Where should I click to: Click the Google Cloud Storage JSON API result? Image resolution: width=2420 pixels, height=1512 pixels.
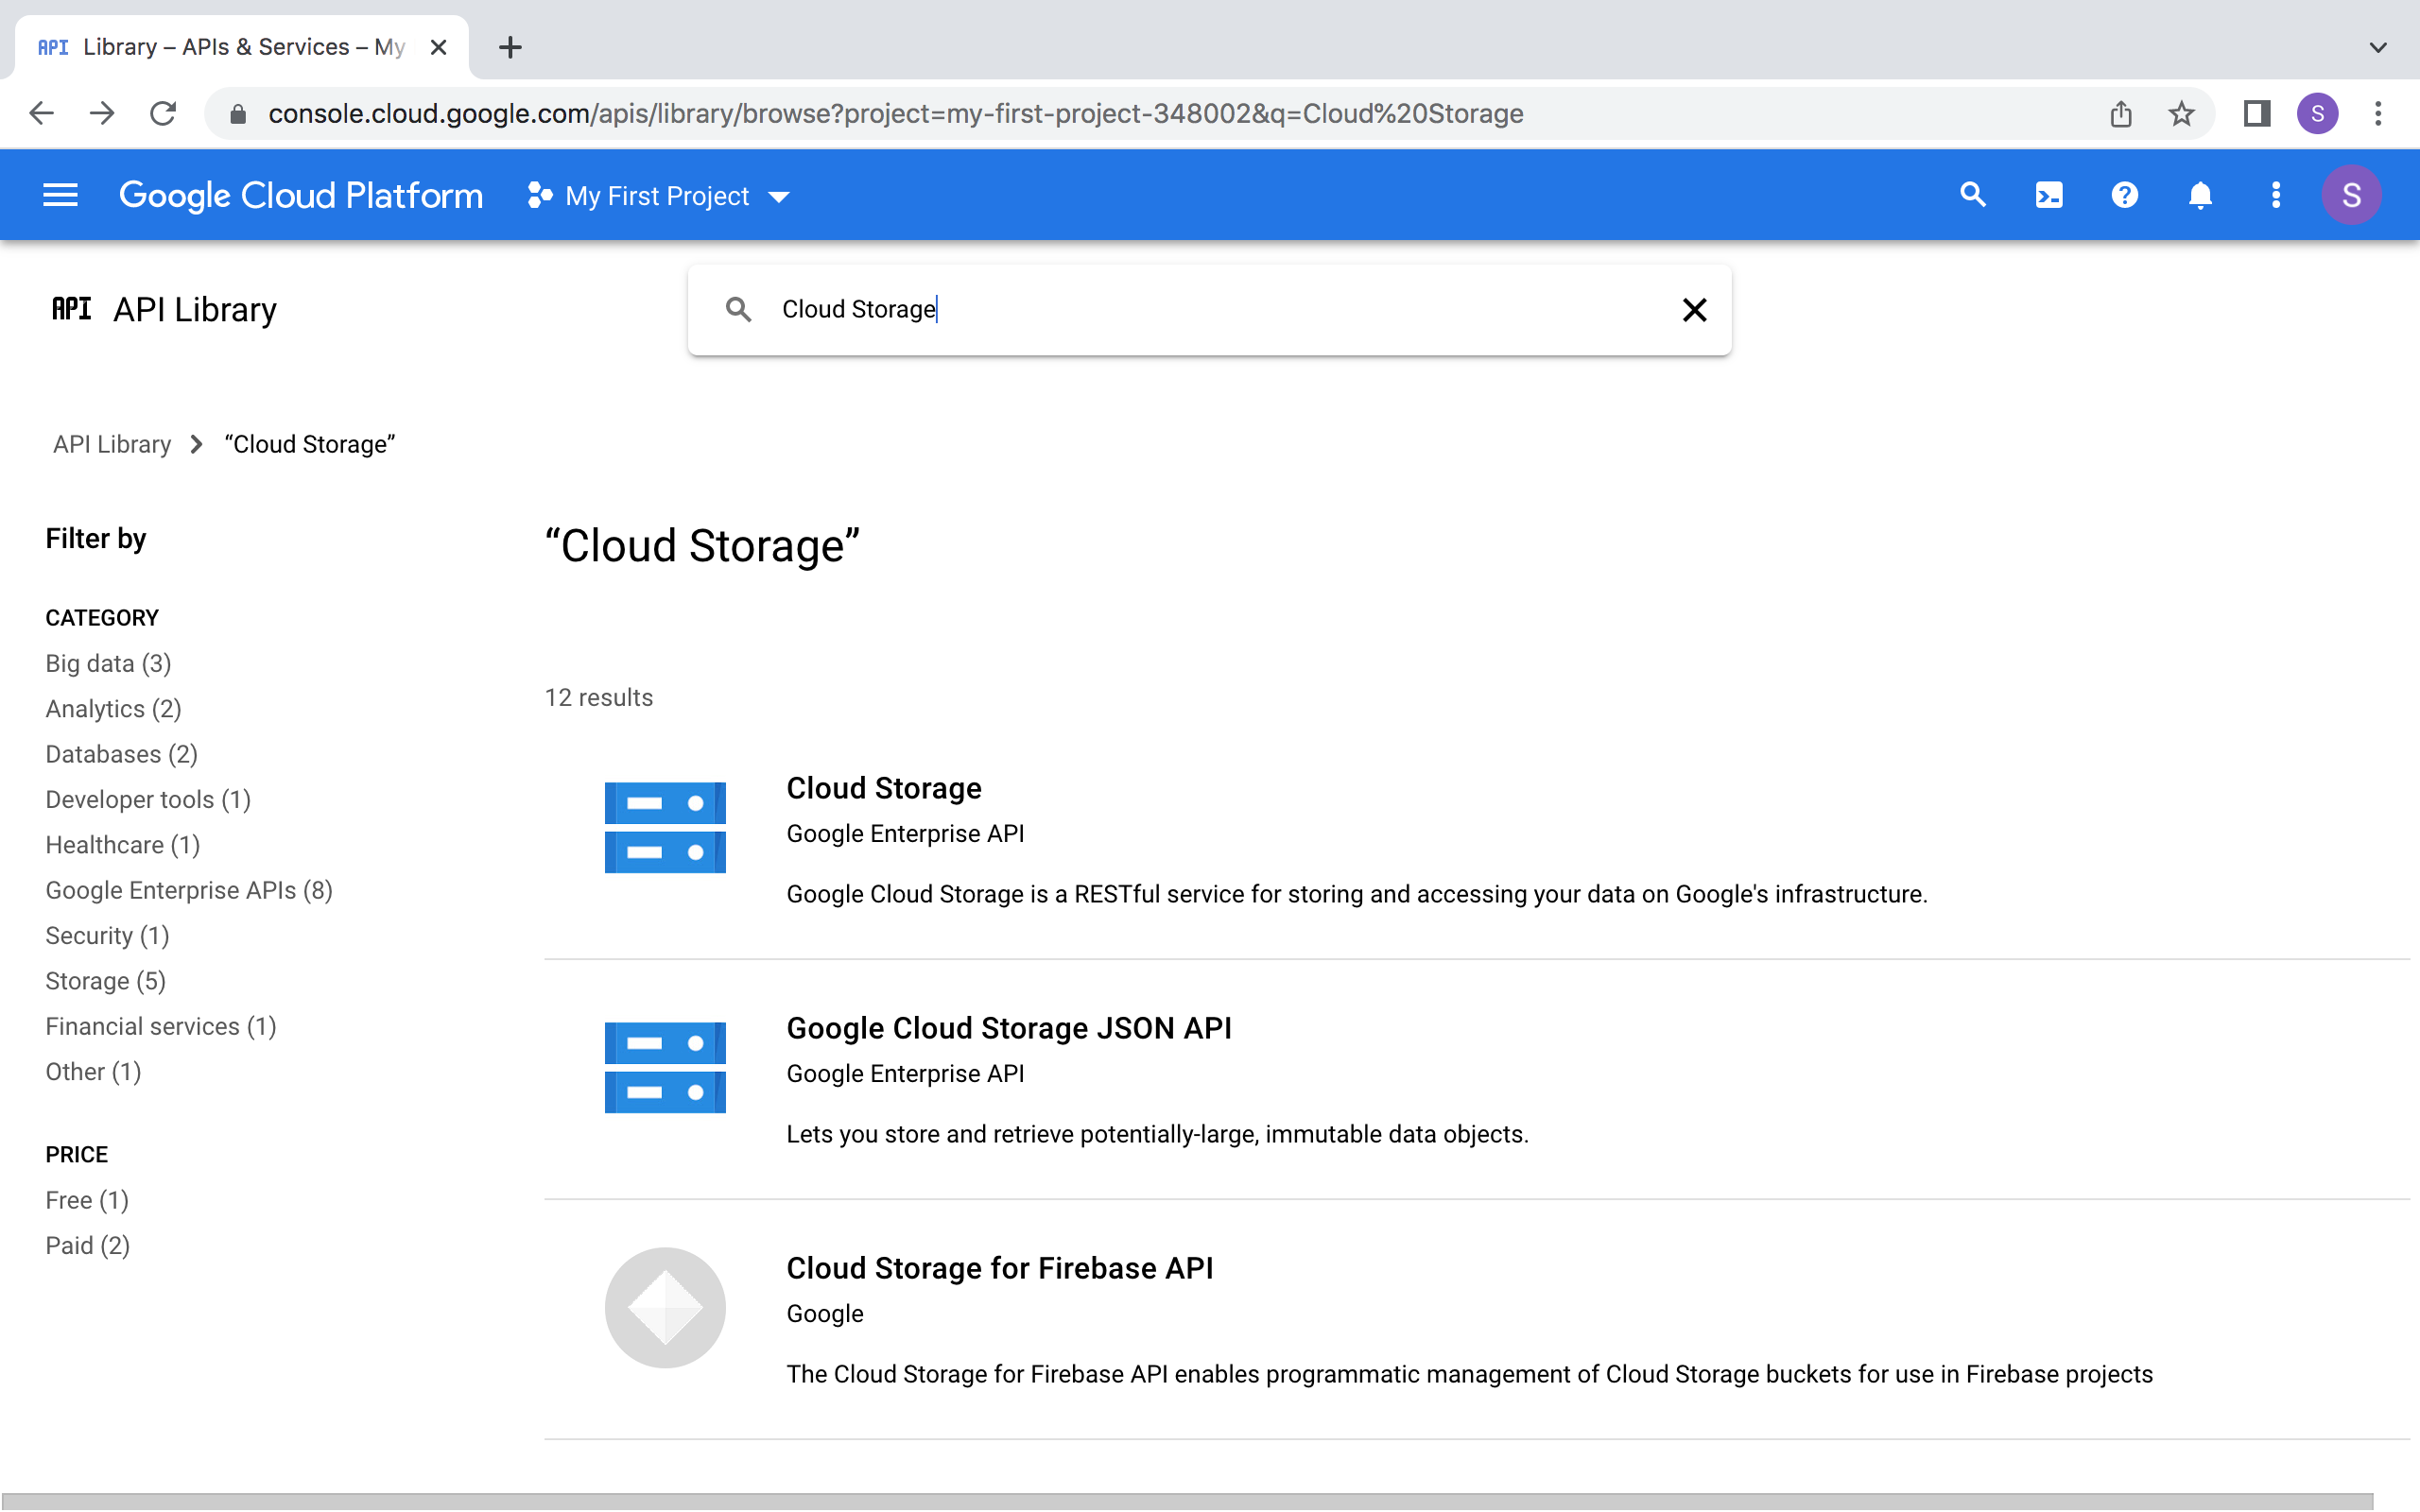click(x=1009, y=1028)
